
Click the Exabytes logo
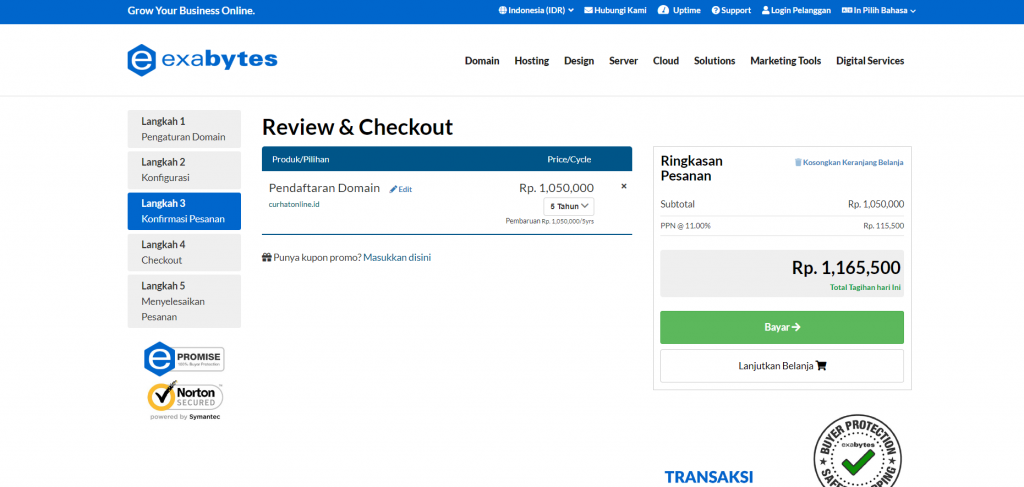click(x=202, y=60)
